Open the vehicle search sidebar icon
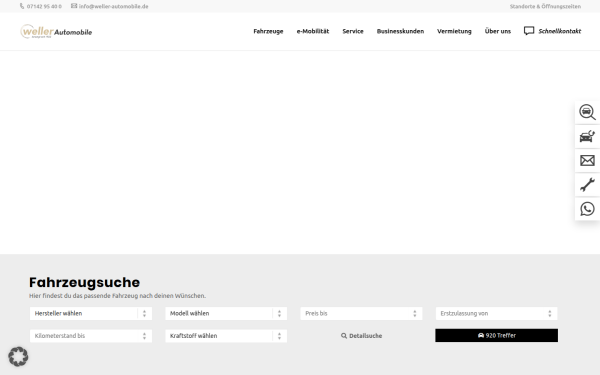This screenshot has width=600, height=375. click(x=587, y=112)
